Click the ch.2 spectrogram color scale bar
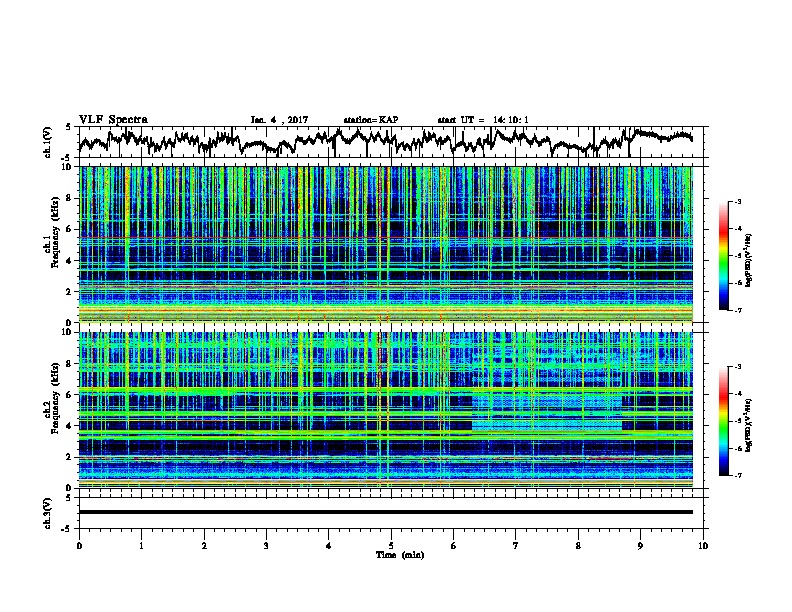 coord(723,421)
